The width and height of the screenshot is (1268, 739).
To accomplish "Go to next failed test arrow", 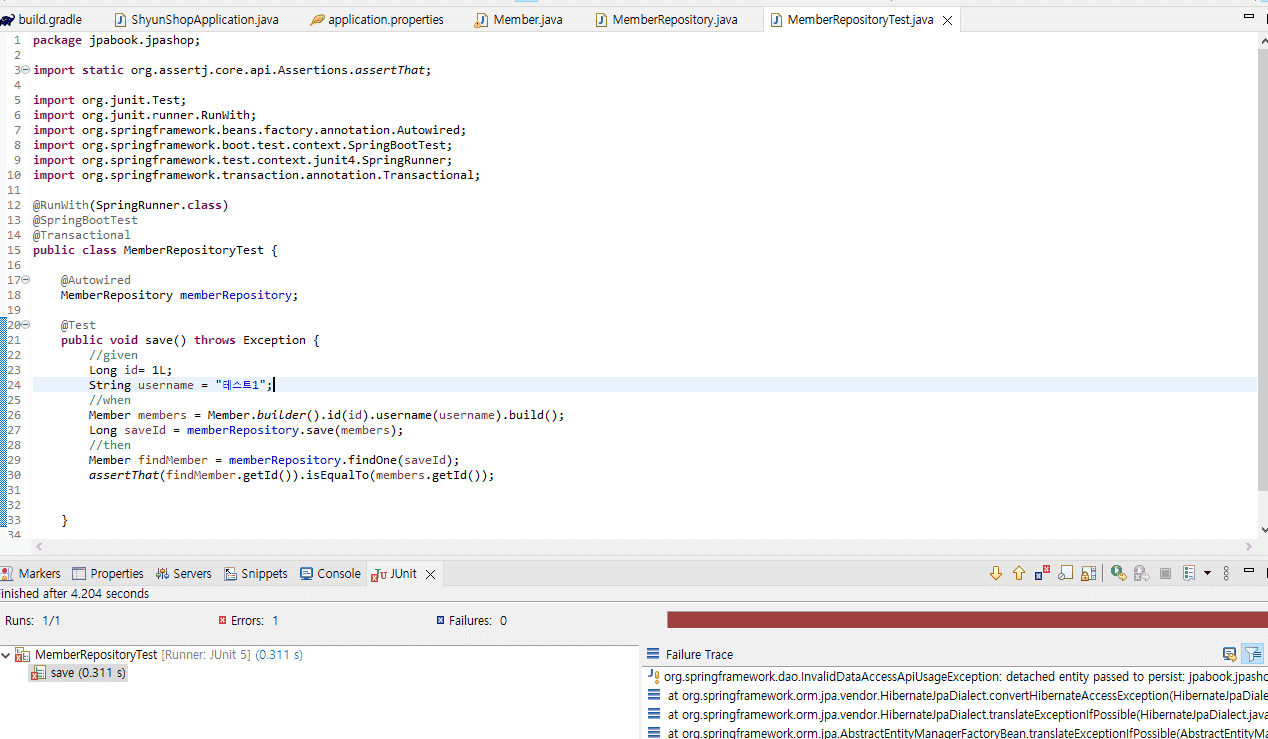I will (x=995, y=573).
